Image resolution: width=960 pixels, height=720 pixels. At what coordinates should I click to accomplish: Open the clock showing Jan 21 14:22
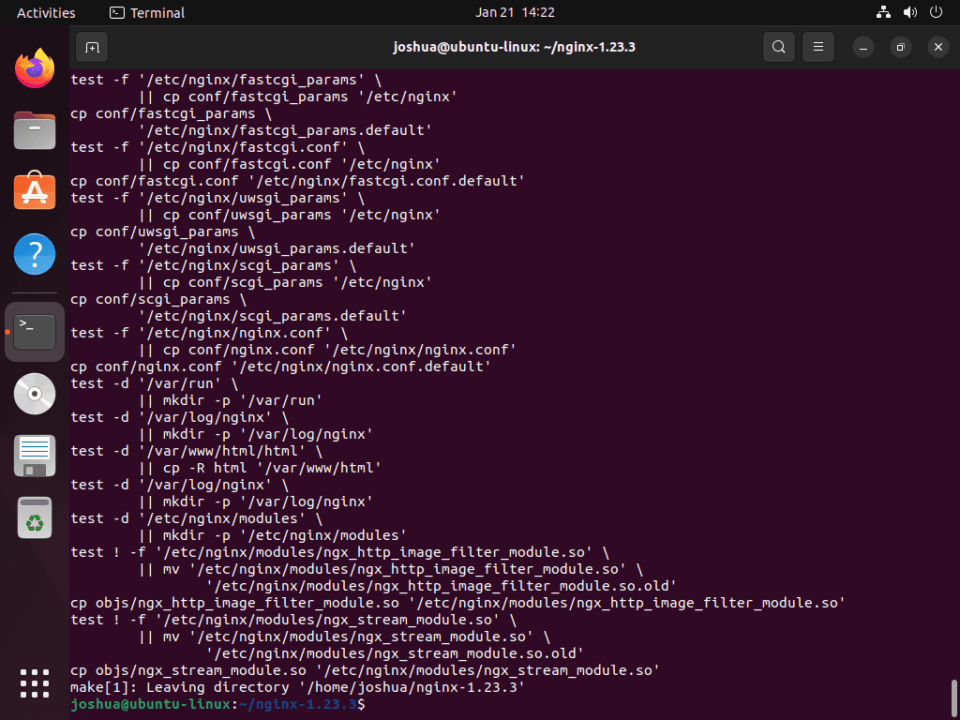pyautogui.click(x=515, y=12)
